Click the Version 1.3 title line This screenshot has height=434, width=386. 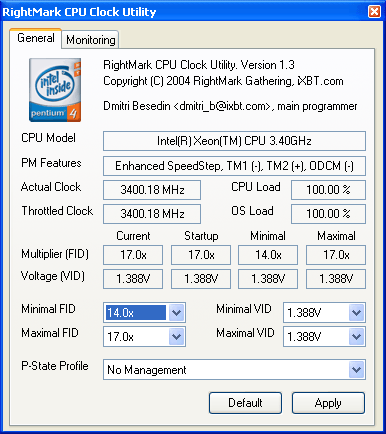pos(199,65)
